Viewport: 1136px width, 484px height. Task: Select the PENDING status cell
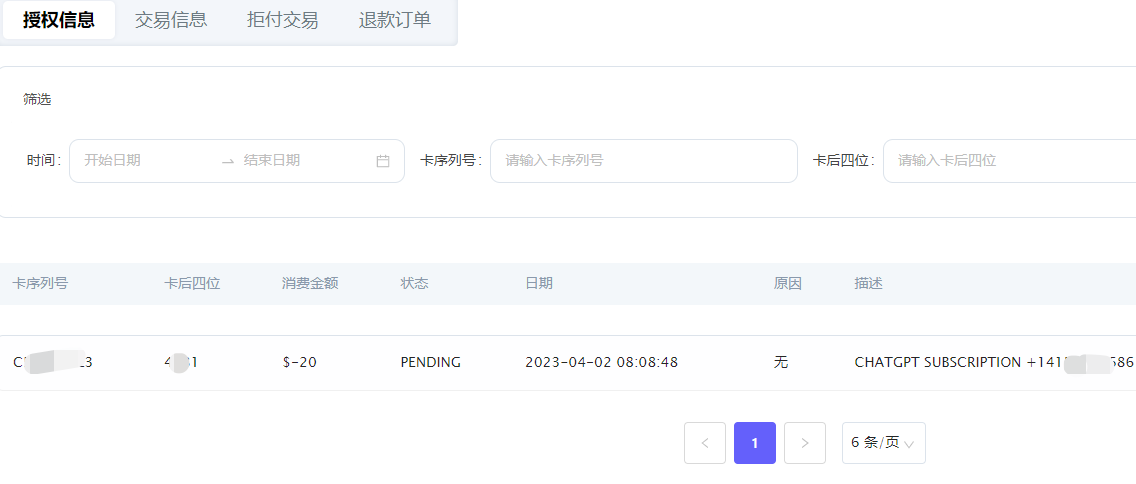[x=430, y=362]
